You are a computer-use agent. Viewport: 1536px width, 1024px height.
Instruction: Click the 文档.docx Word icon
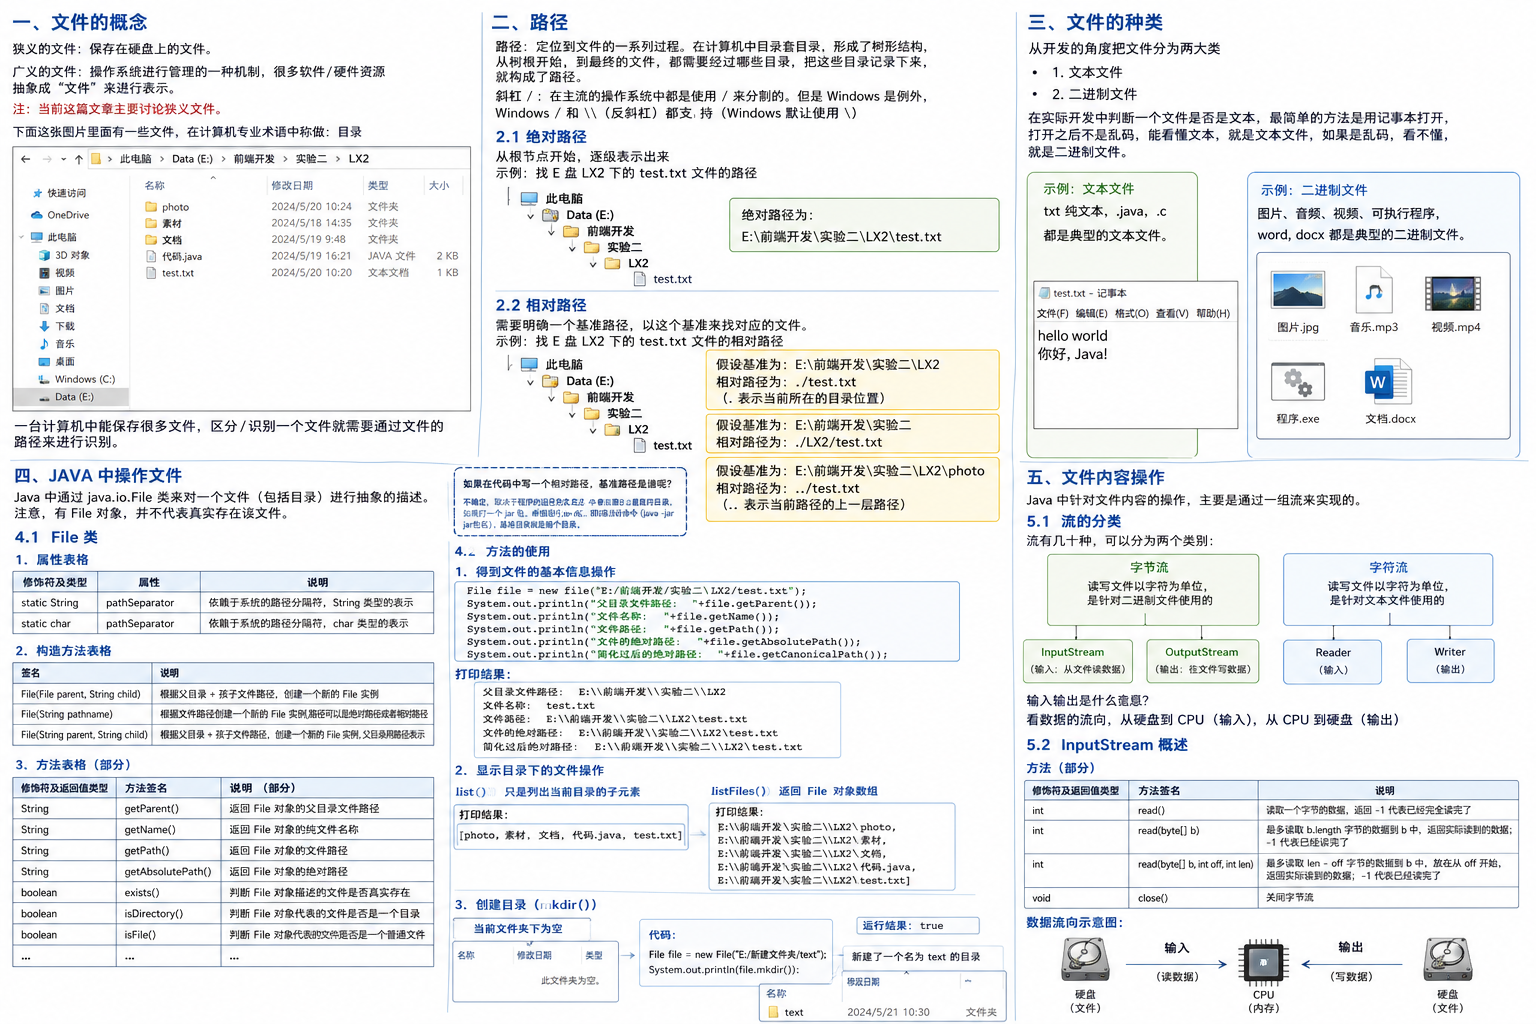1388,382
